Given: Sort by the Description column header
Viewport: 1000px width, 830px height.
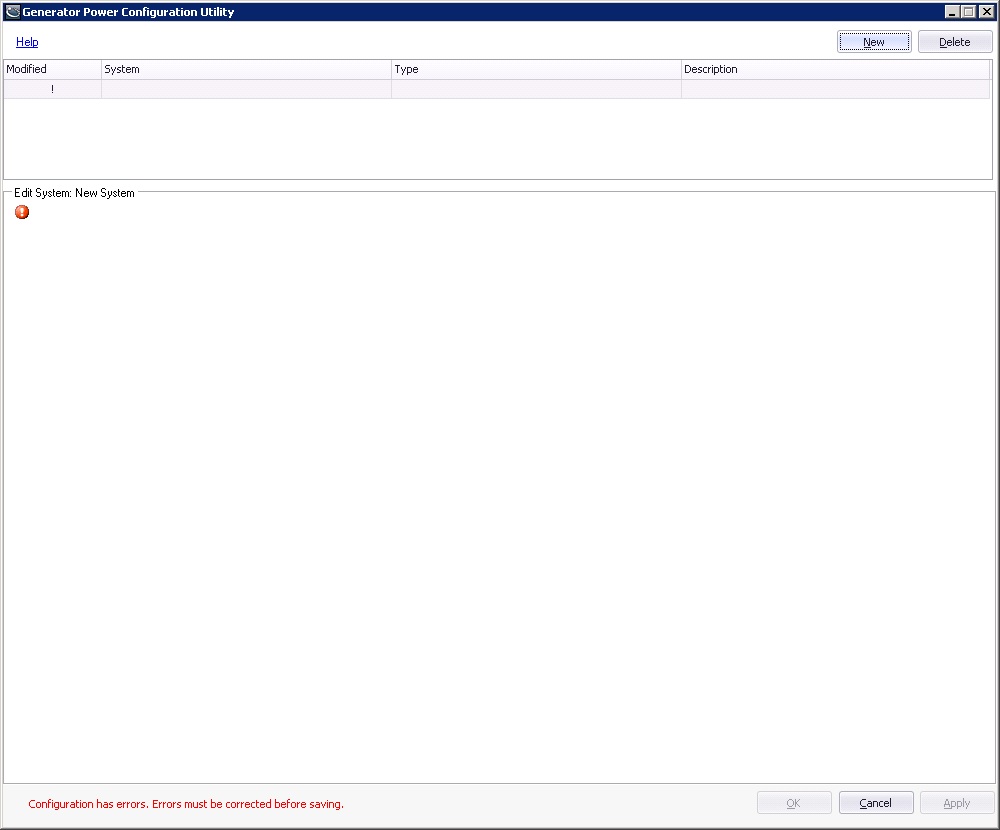Looking at the screenshot, I should pos(835,70).
